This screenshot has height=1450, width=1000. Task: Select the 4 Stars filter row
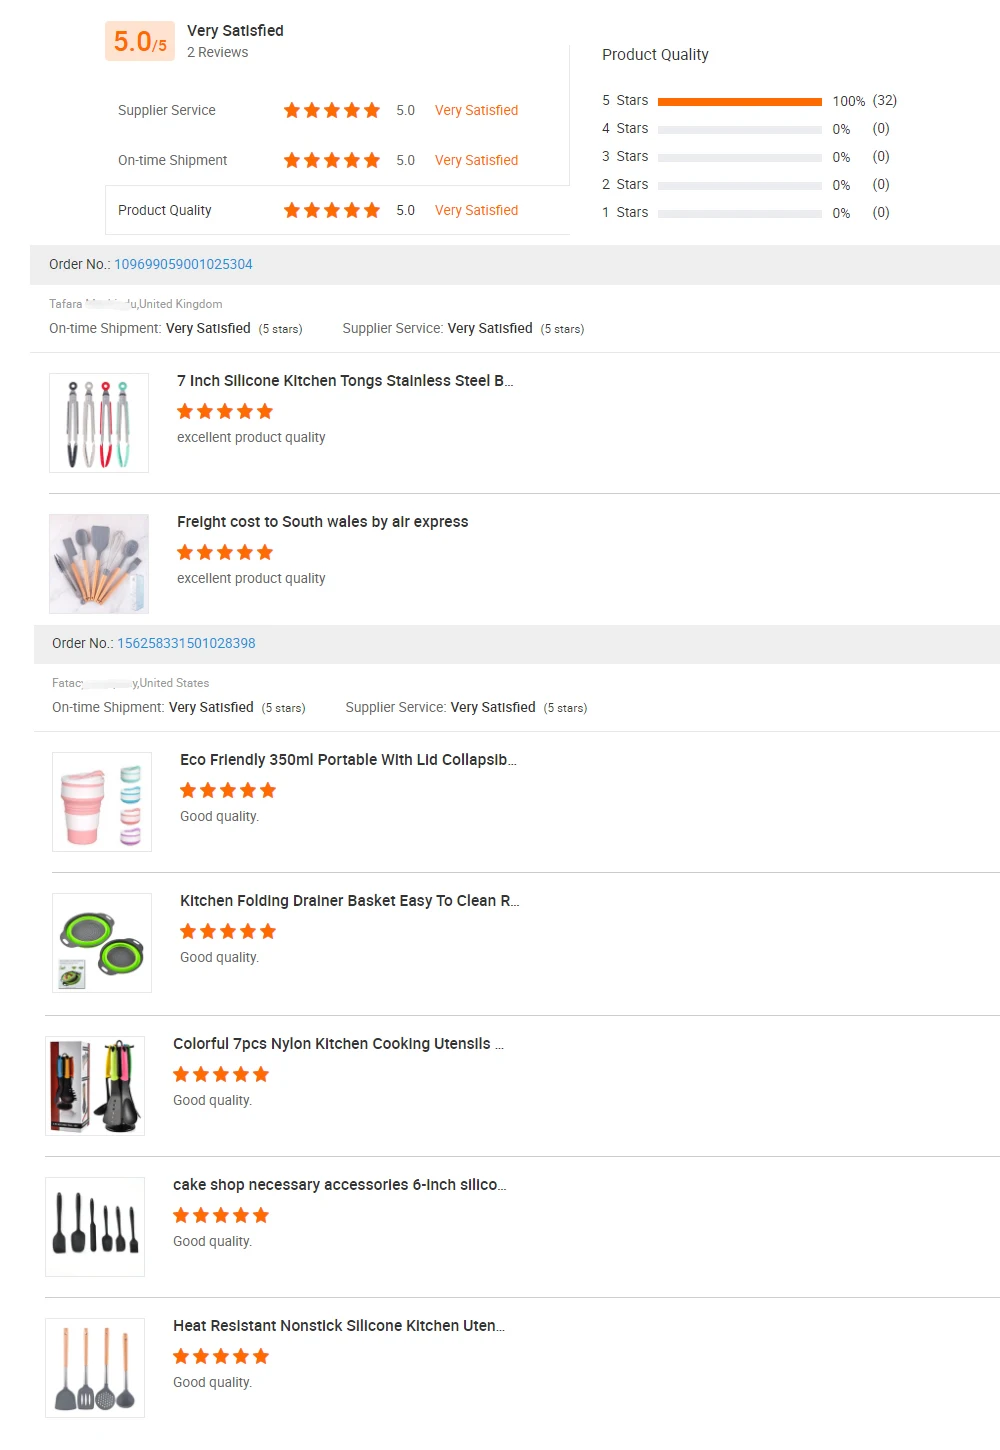point(626,128)
